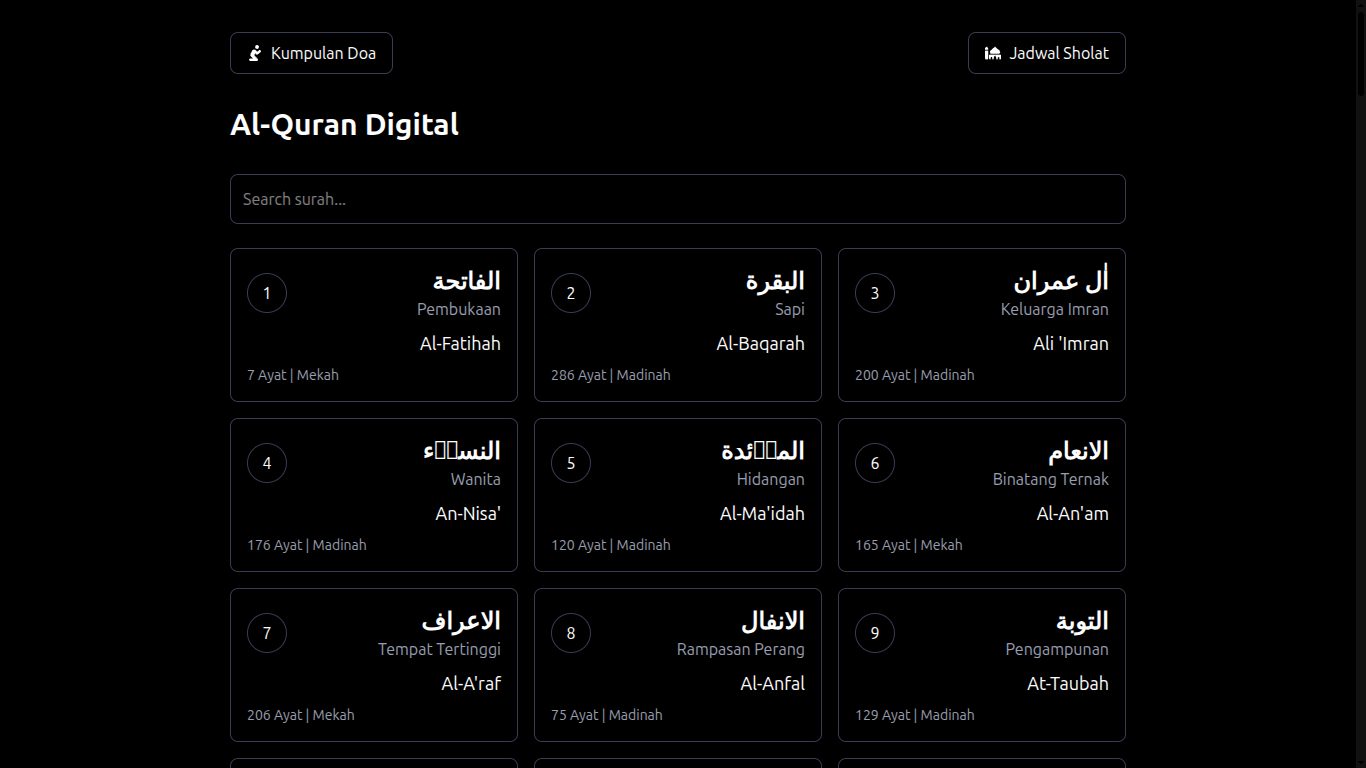Open the Kumpulan Doa page
The image size is (1366, 768).
pyautogui.click(x=311, y=52)
